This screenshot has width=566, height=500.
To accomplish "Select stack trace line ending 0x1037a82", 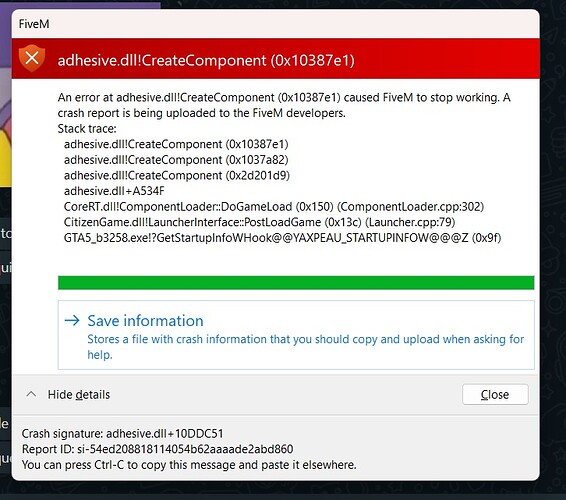I will (x=176, y=160).
